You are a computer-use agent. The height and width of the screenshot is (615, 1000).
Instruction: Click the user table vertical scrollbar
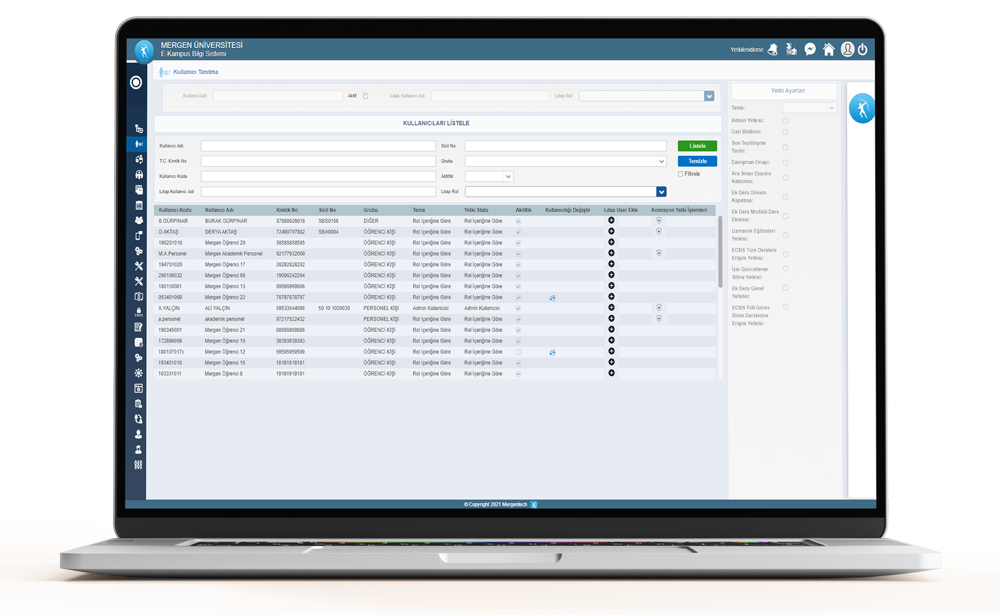719,250
